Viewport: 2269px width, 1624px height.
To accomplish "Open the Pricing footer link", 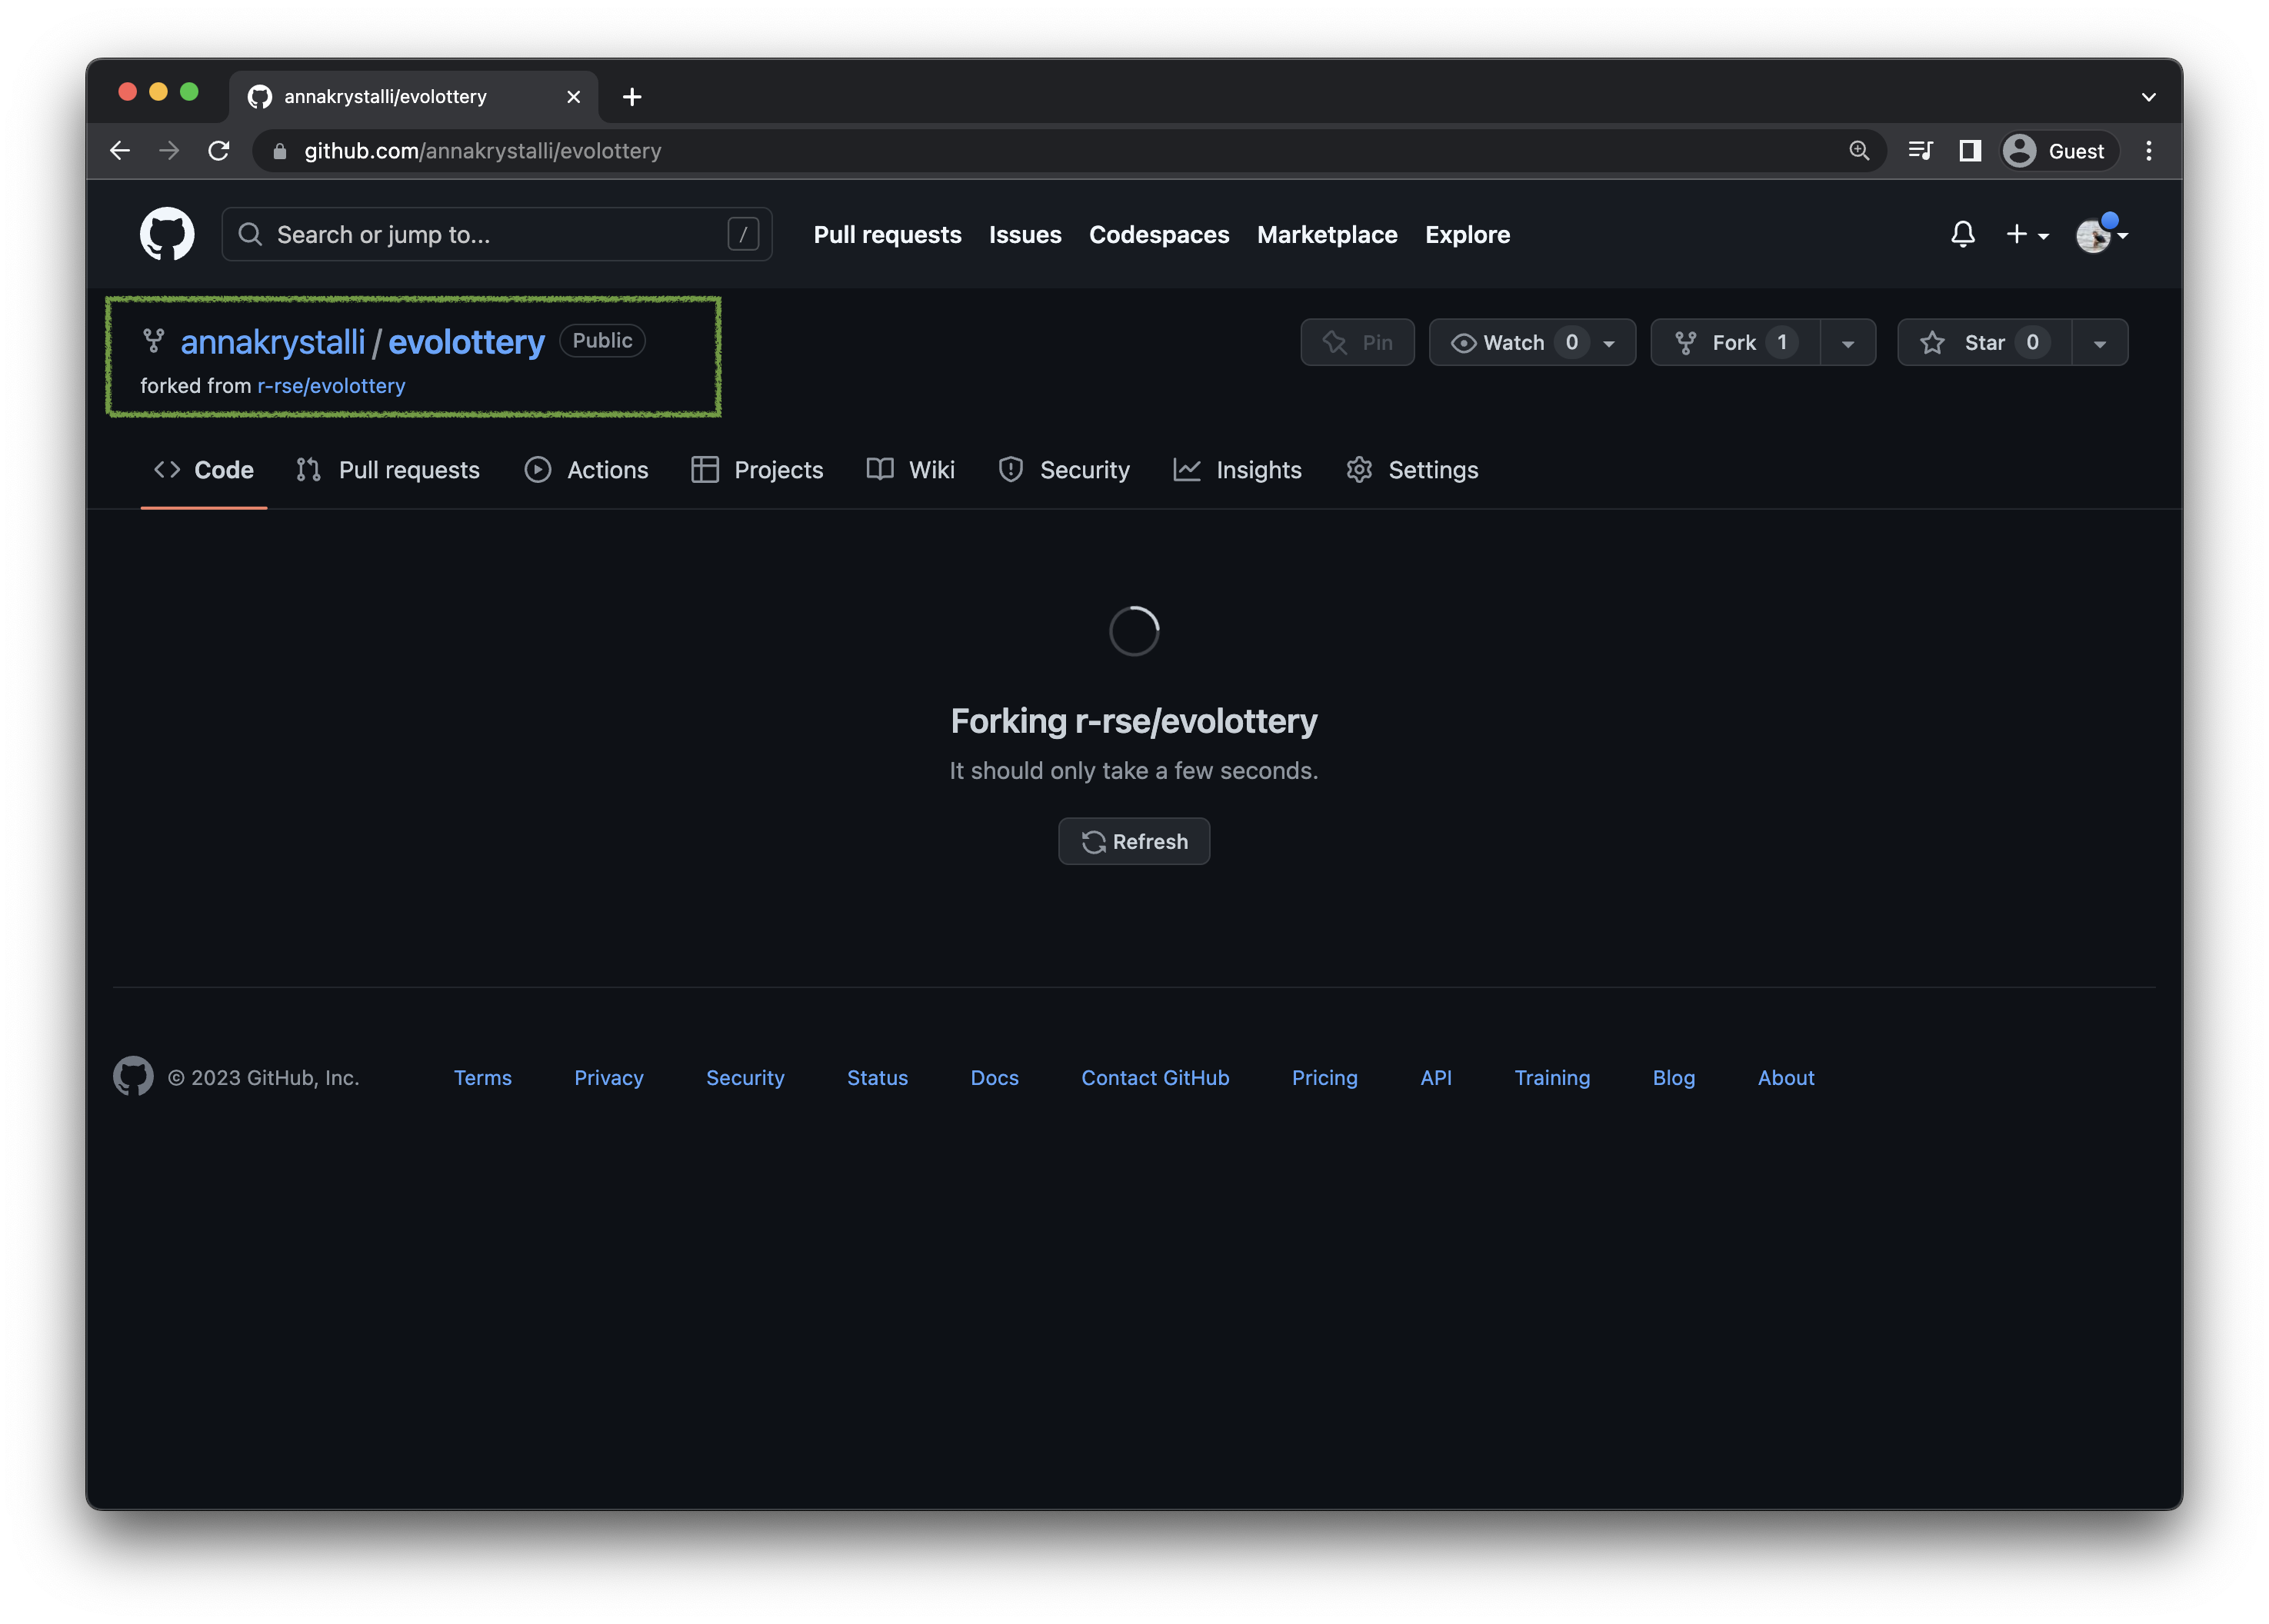I will [x=1324, y=1077].
